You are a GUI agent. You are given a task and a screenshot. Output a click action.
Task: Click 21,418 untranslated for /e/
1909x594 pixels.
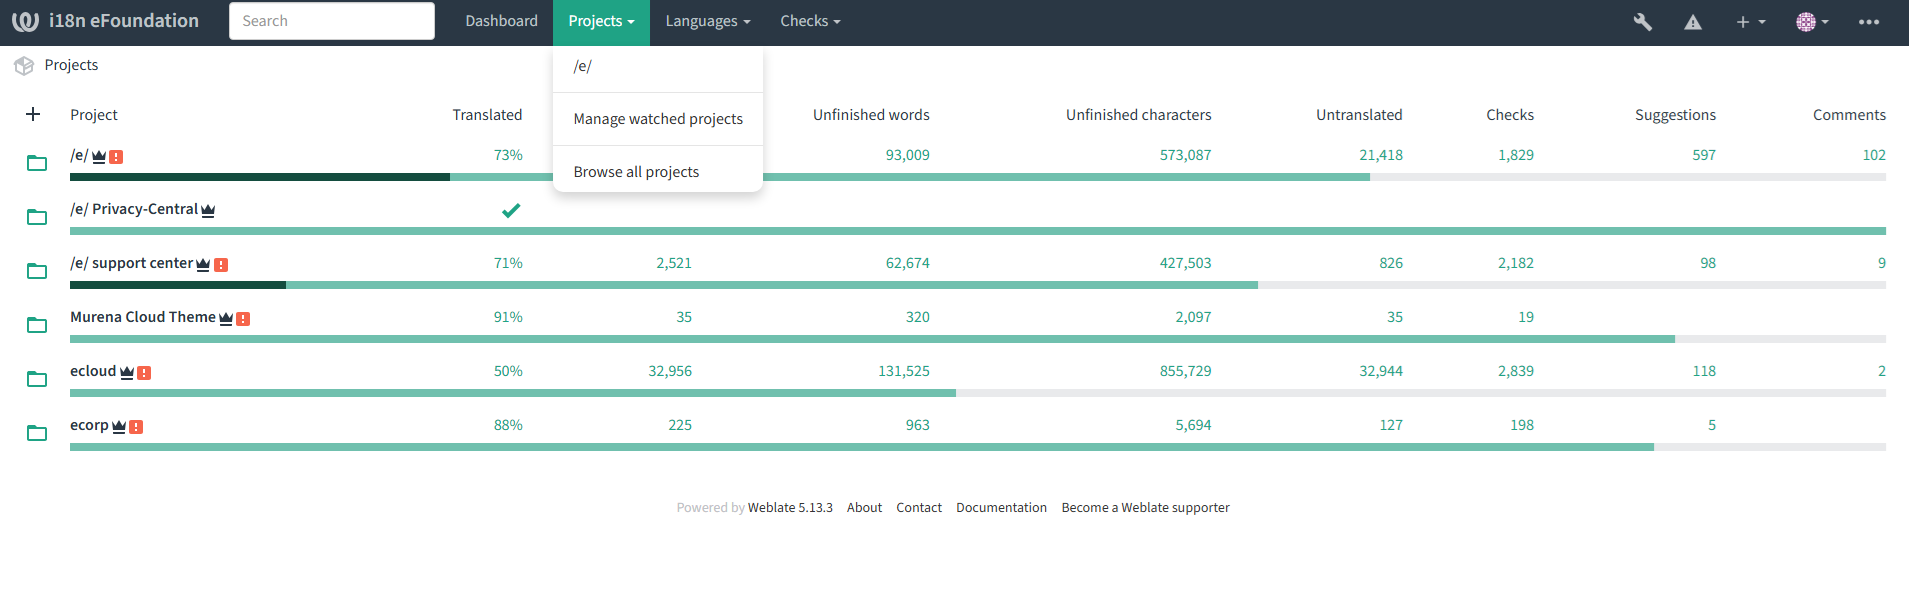(x=1381, y=155)
